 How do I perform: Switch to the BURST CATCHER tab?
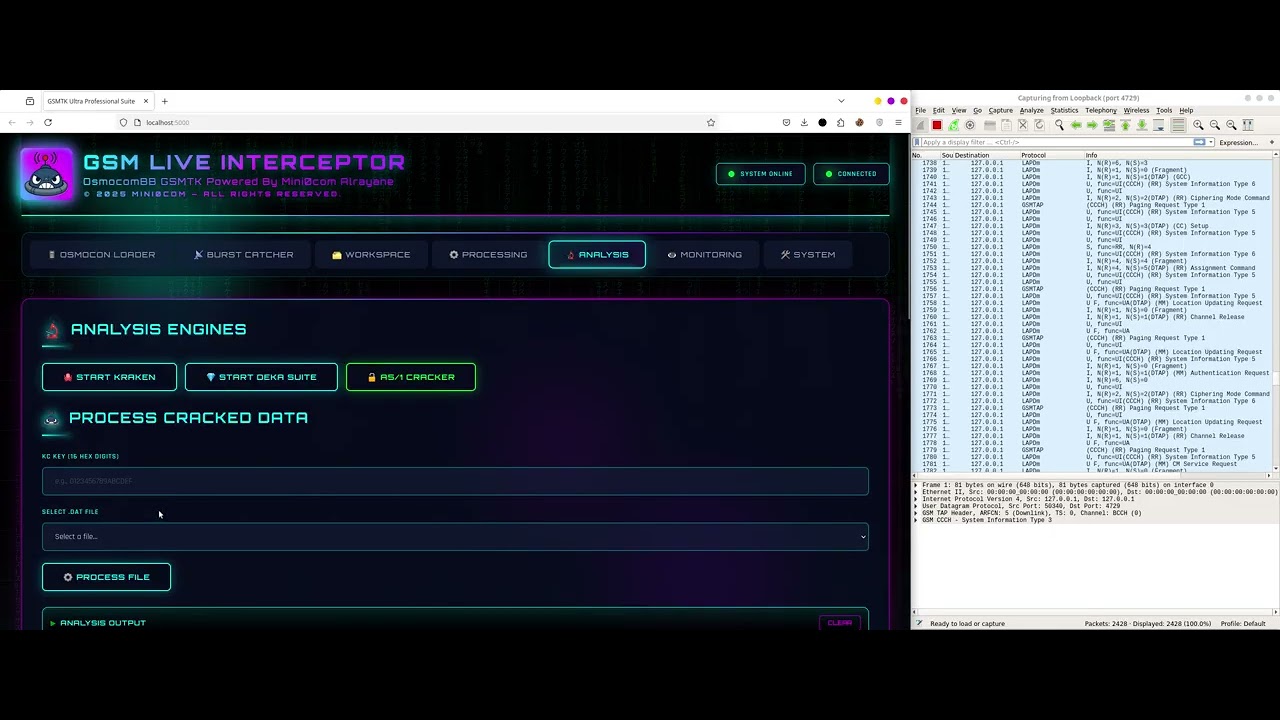point(244,254)
